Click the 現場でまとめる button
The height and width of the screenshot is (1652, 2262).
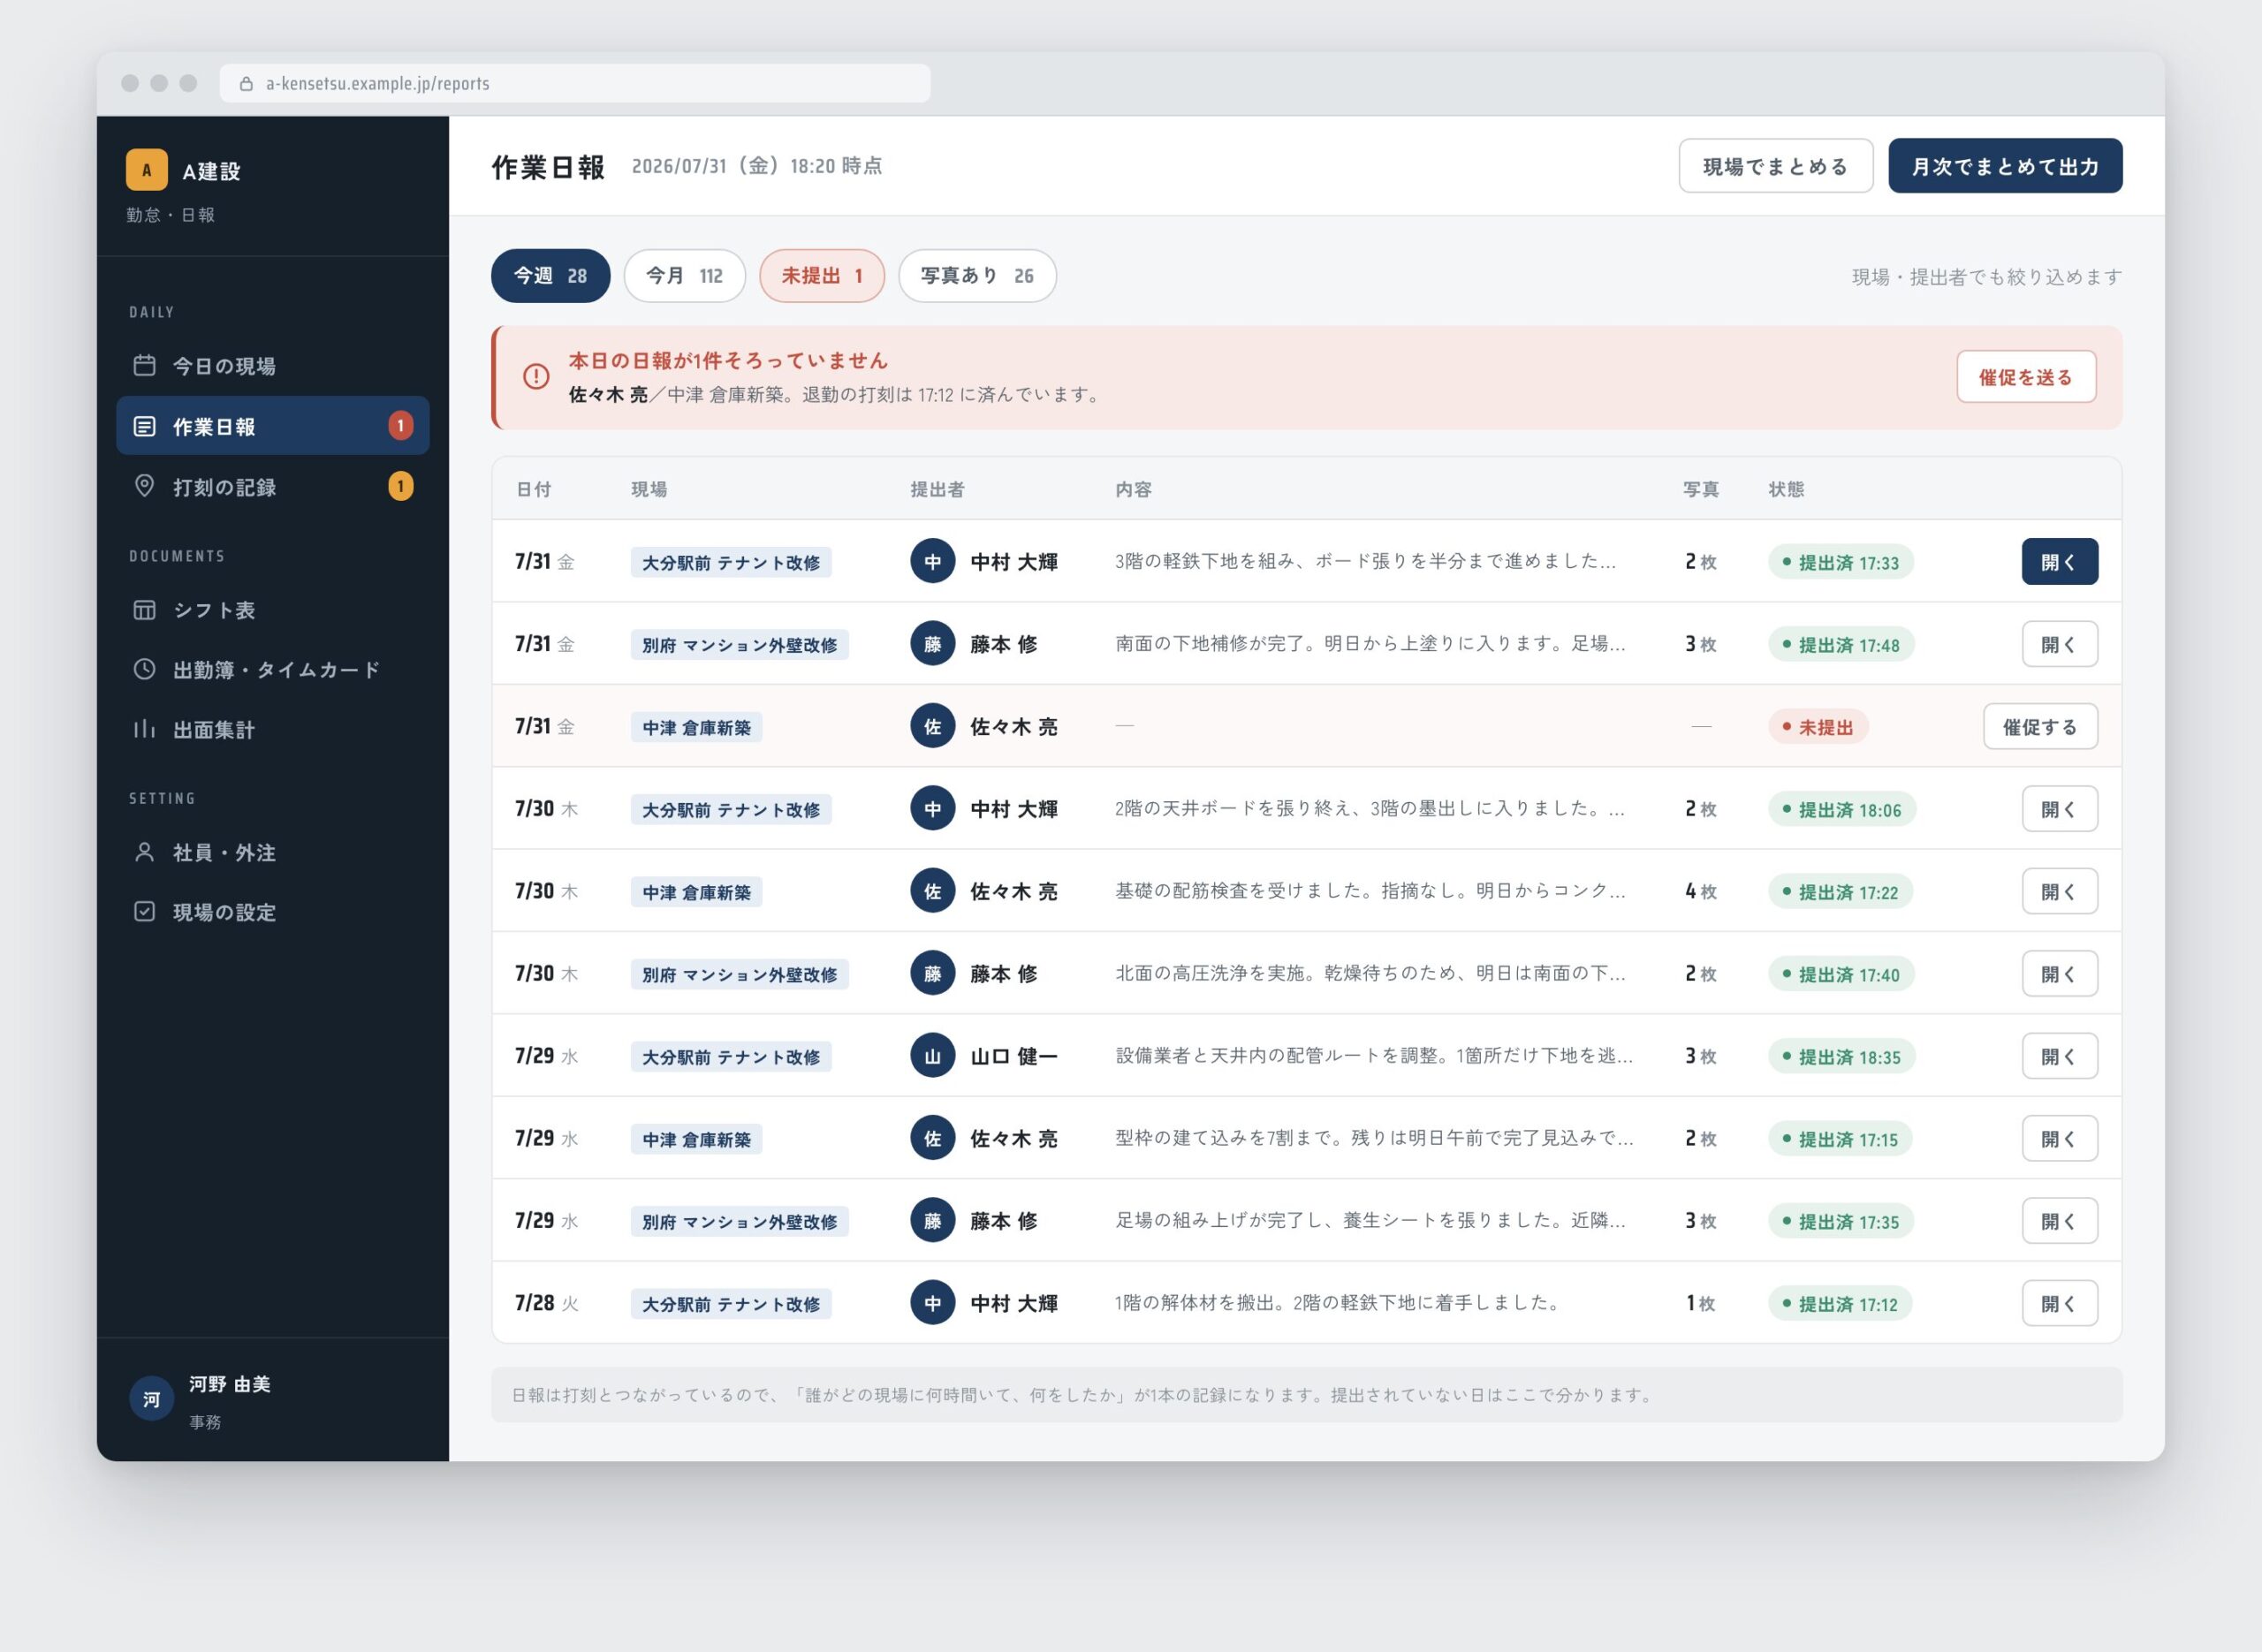(x=1775, y=166)
